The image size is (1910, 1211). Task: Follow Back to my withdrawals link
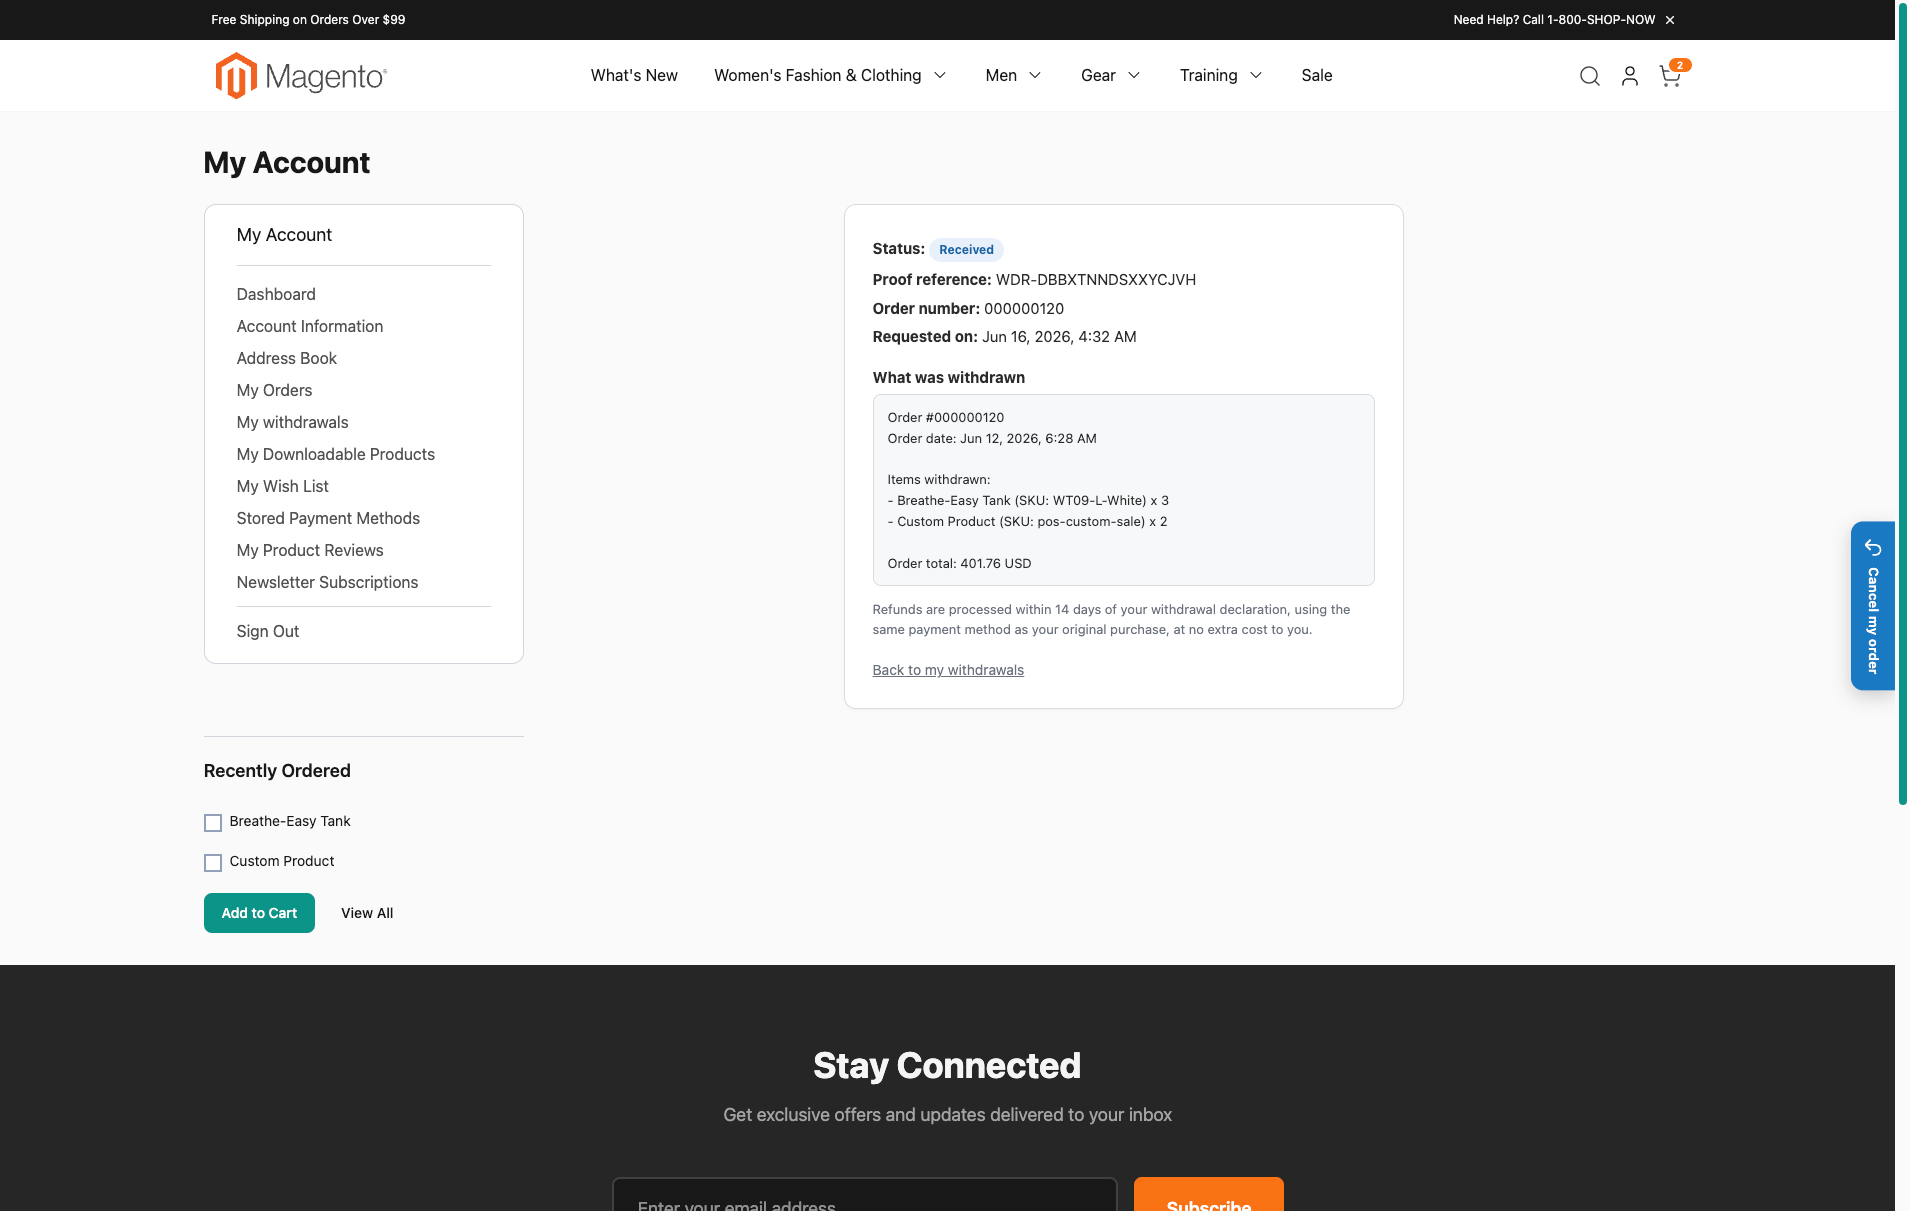[948, 670]
